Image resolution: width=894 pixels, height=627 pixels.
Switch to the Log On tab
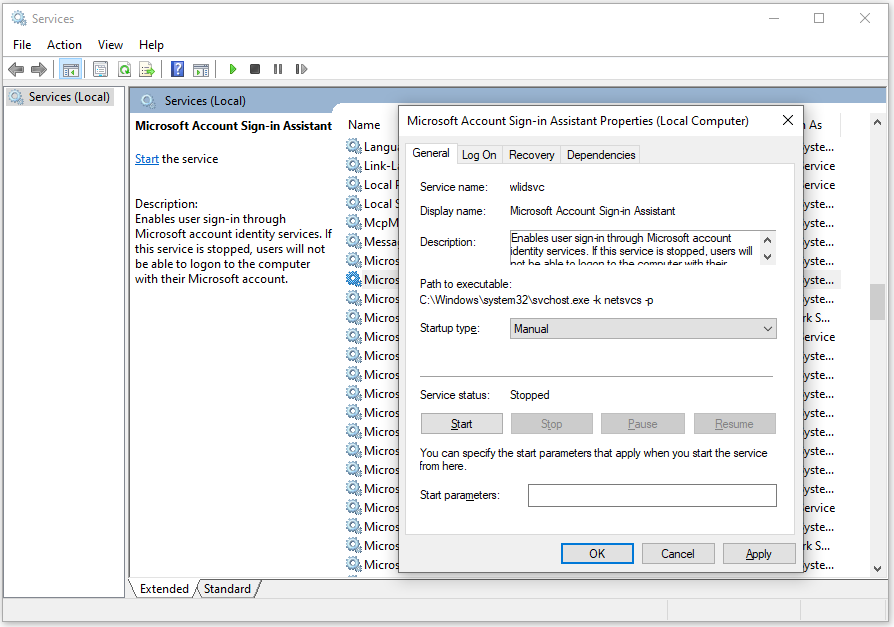(x=479, y=155)
